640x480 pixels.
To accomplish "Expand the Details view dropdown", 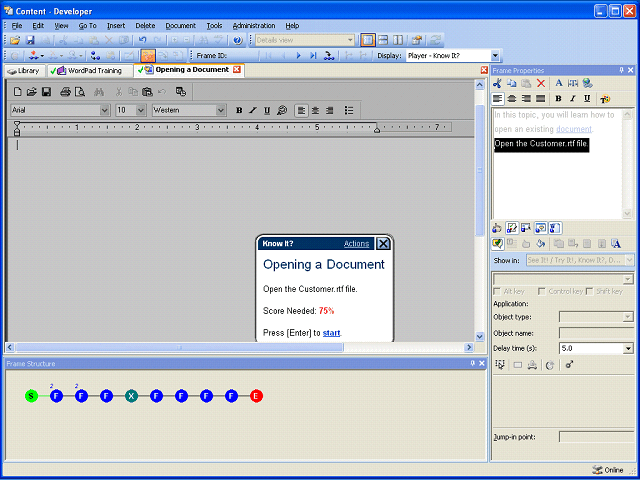I will click(350, 40).
